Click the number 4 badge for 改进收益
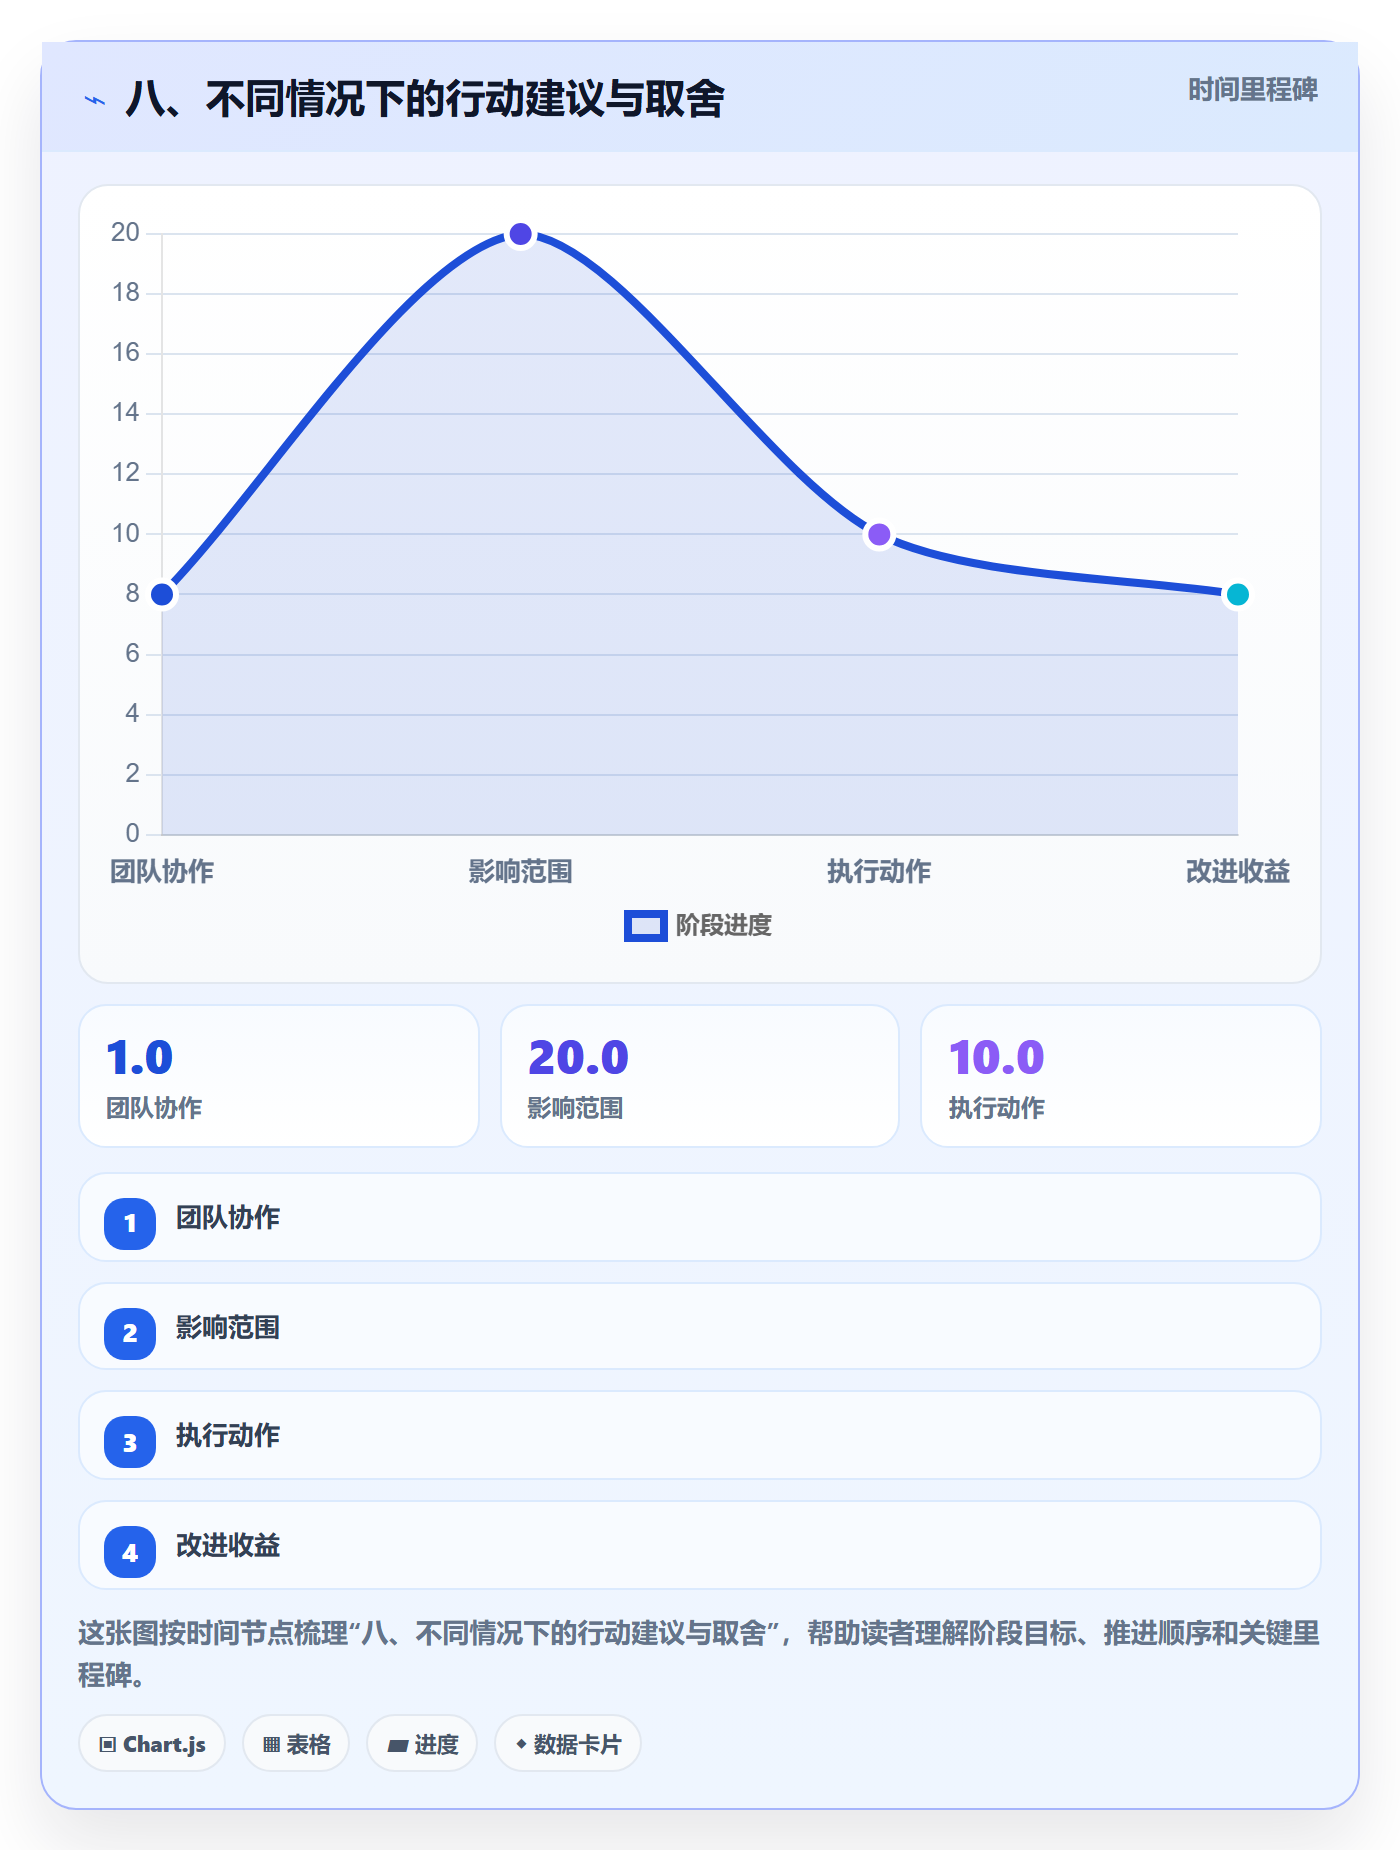Viewport: 1400px width, 1850px height. (130, 1552)
